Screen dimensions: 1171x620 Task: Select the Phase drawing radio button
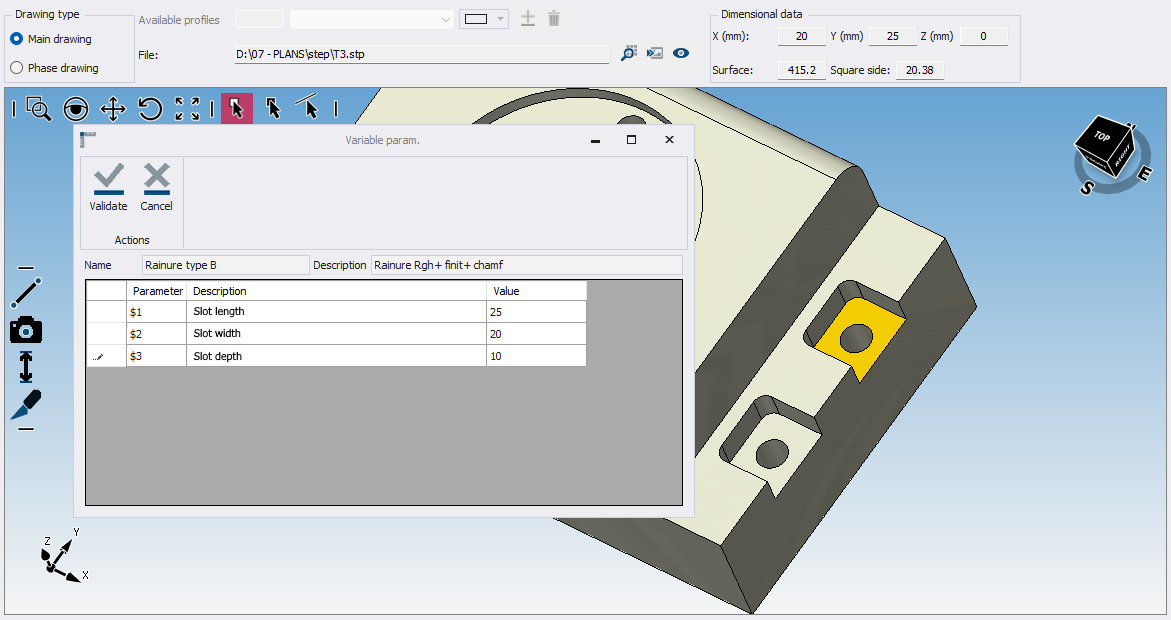[17, 68]
